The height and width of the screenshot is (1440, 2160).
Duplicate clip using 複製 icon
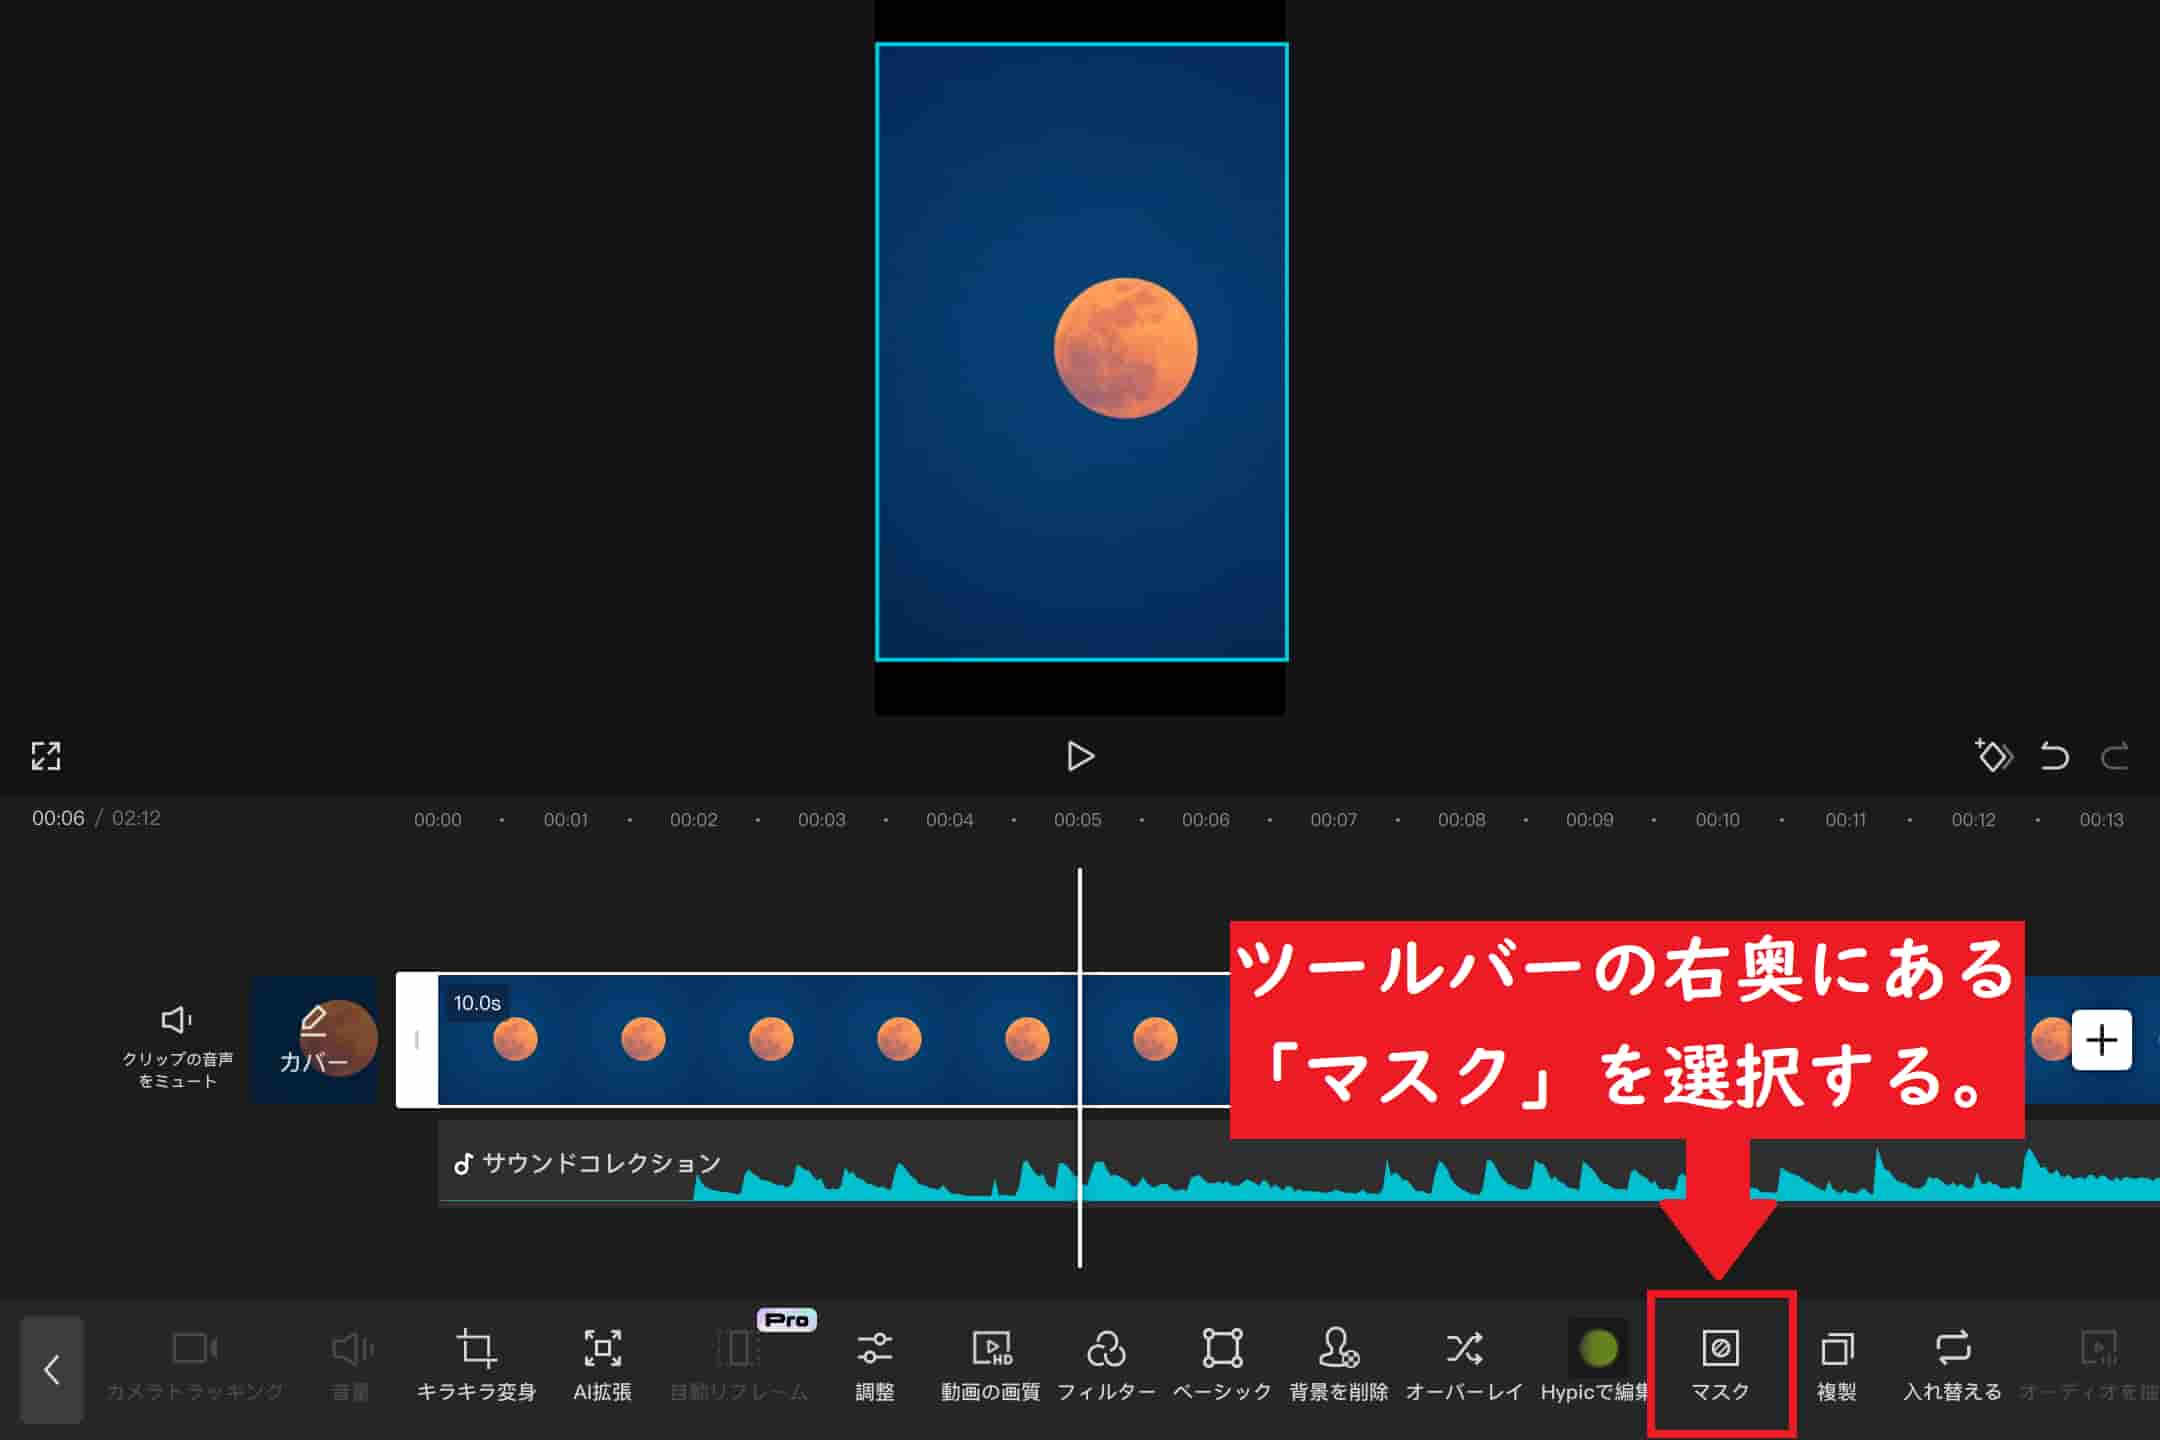1836,1362
